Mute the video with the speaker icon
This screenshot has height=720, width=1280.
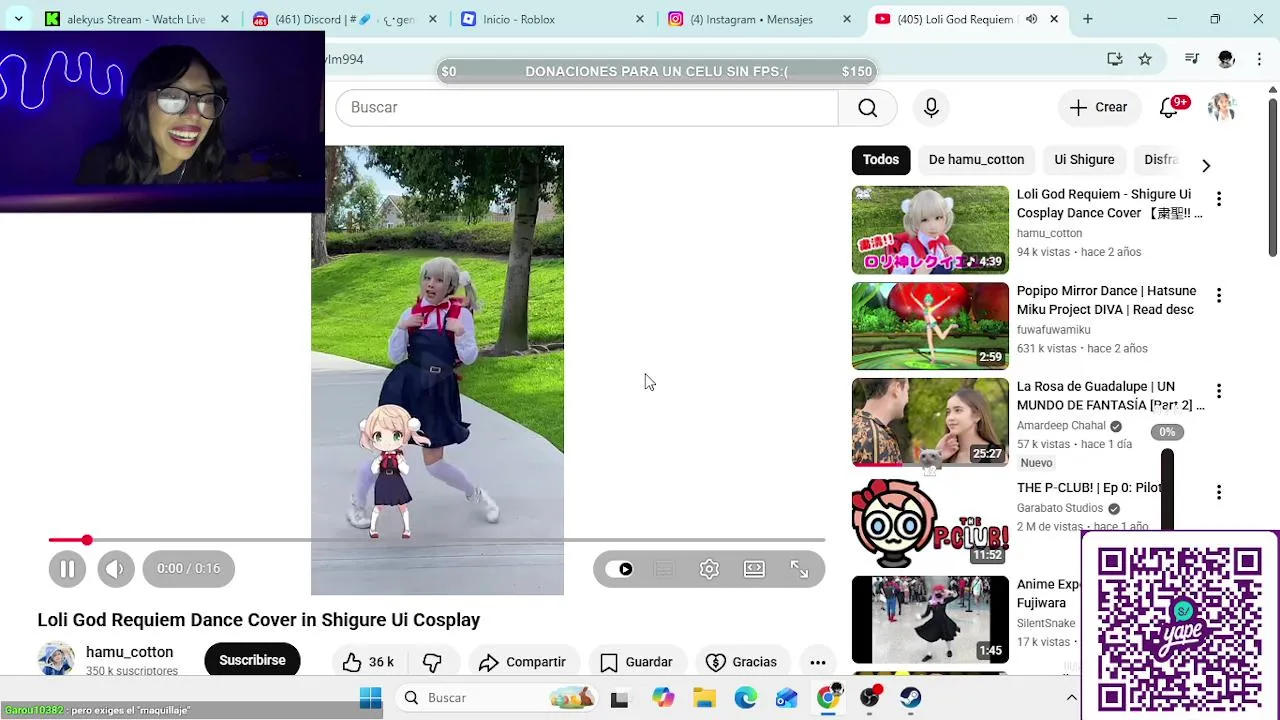pos(115,568)
